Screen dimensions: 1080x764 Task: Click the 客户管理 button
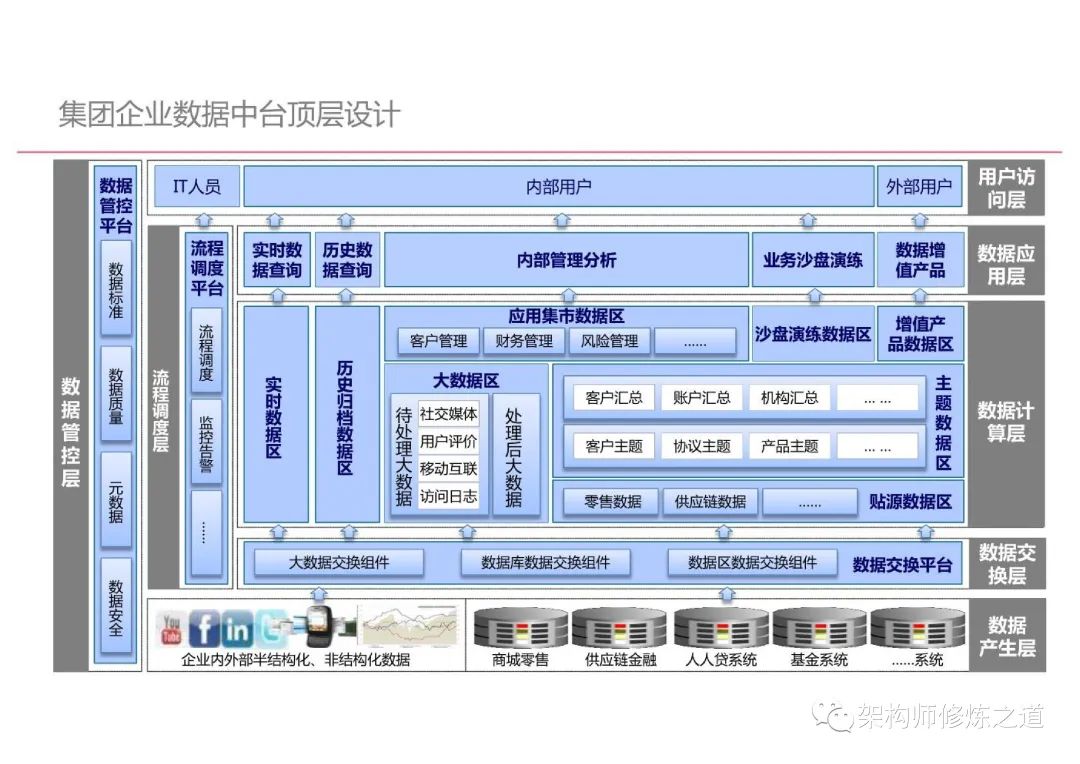click(x=438, y=341)
